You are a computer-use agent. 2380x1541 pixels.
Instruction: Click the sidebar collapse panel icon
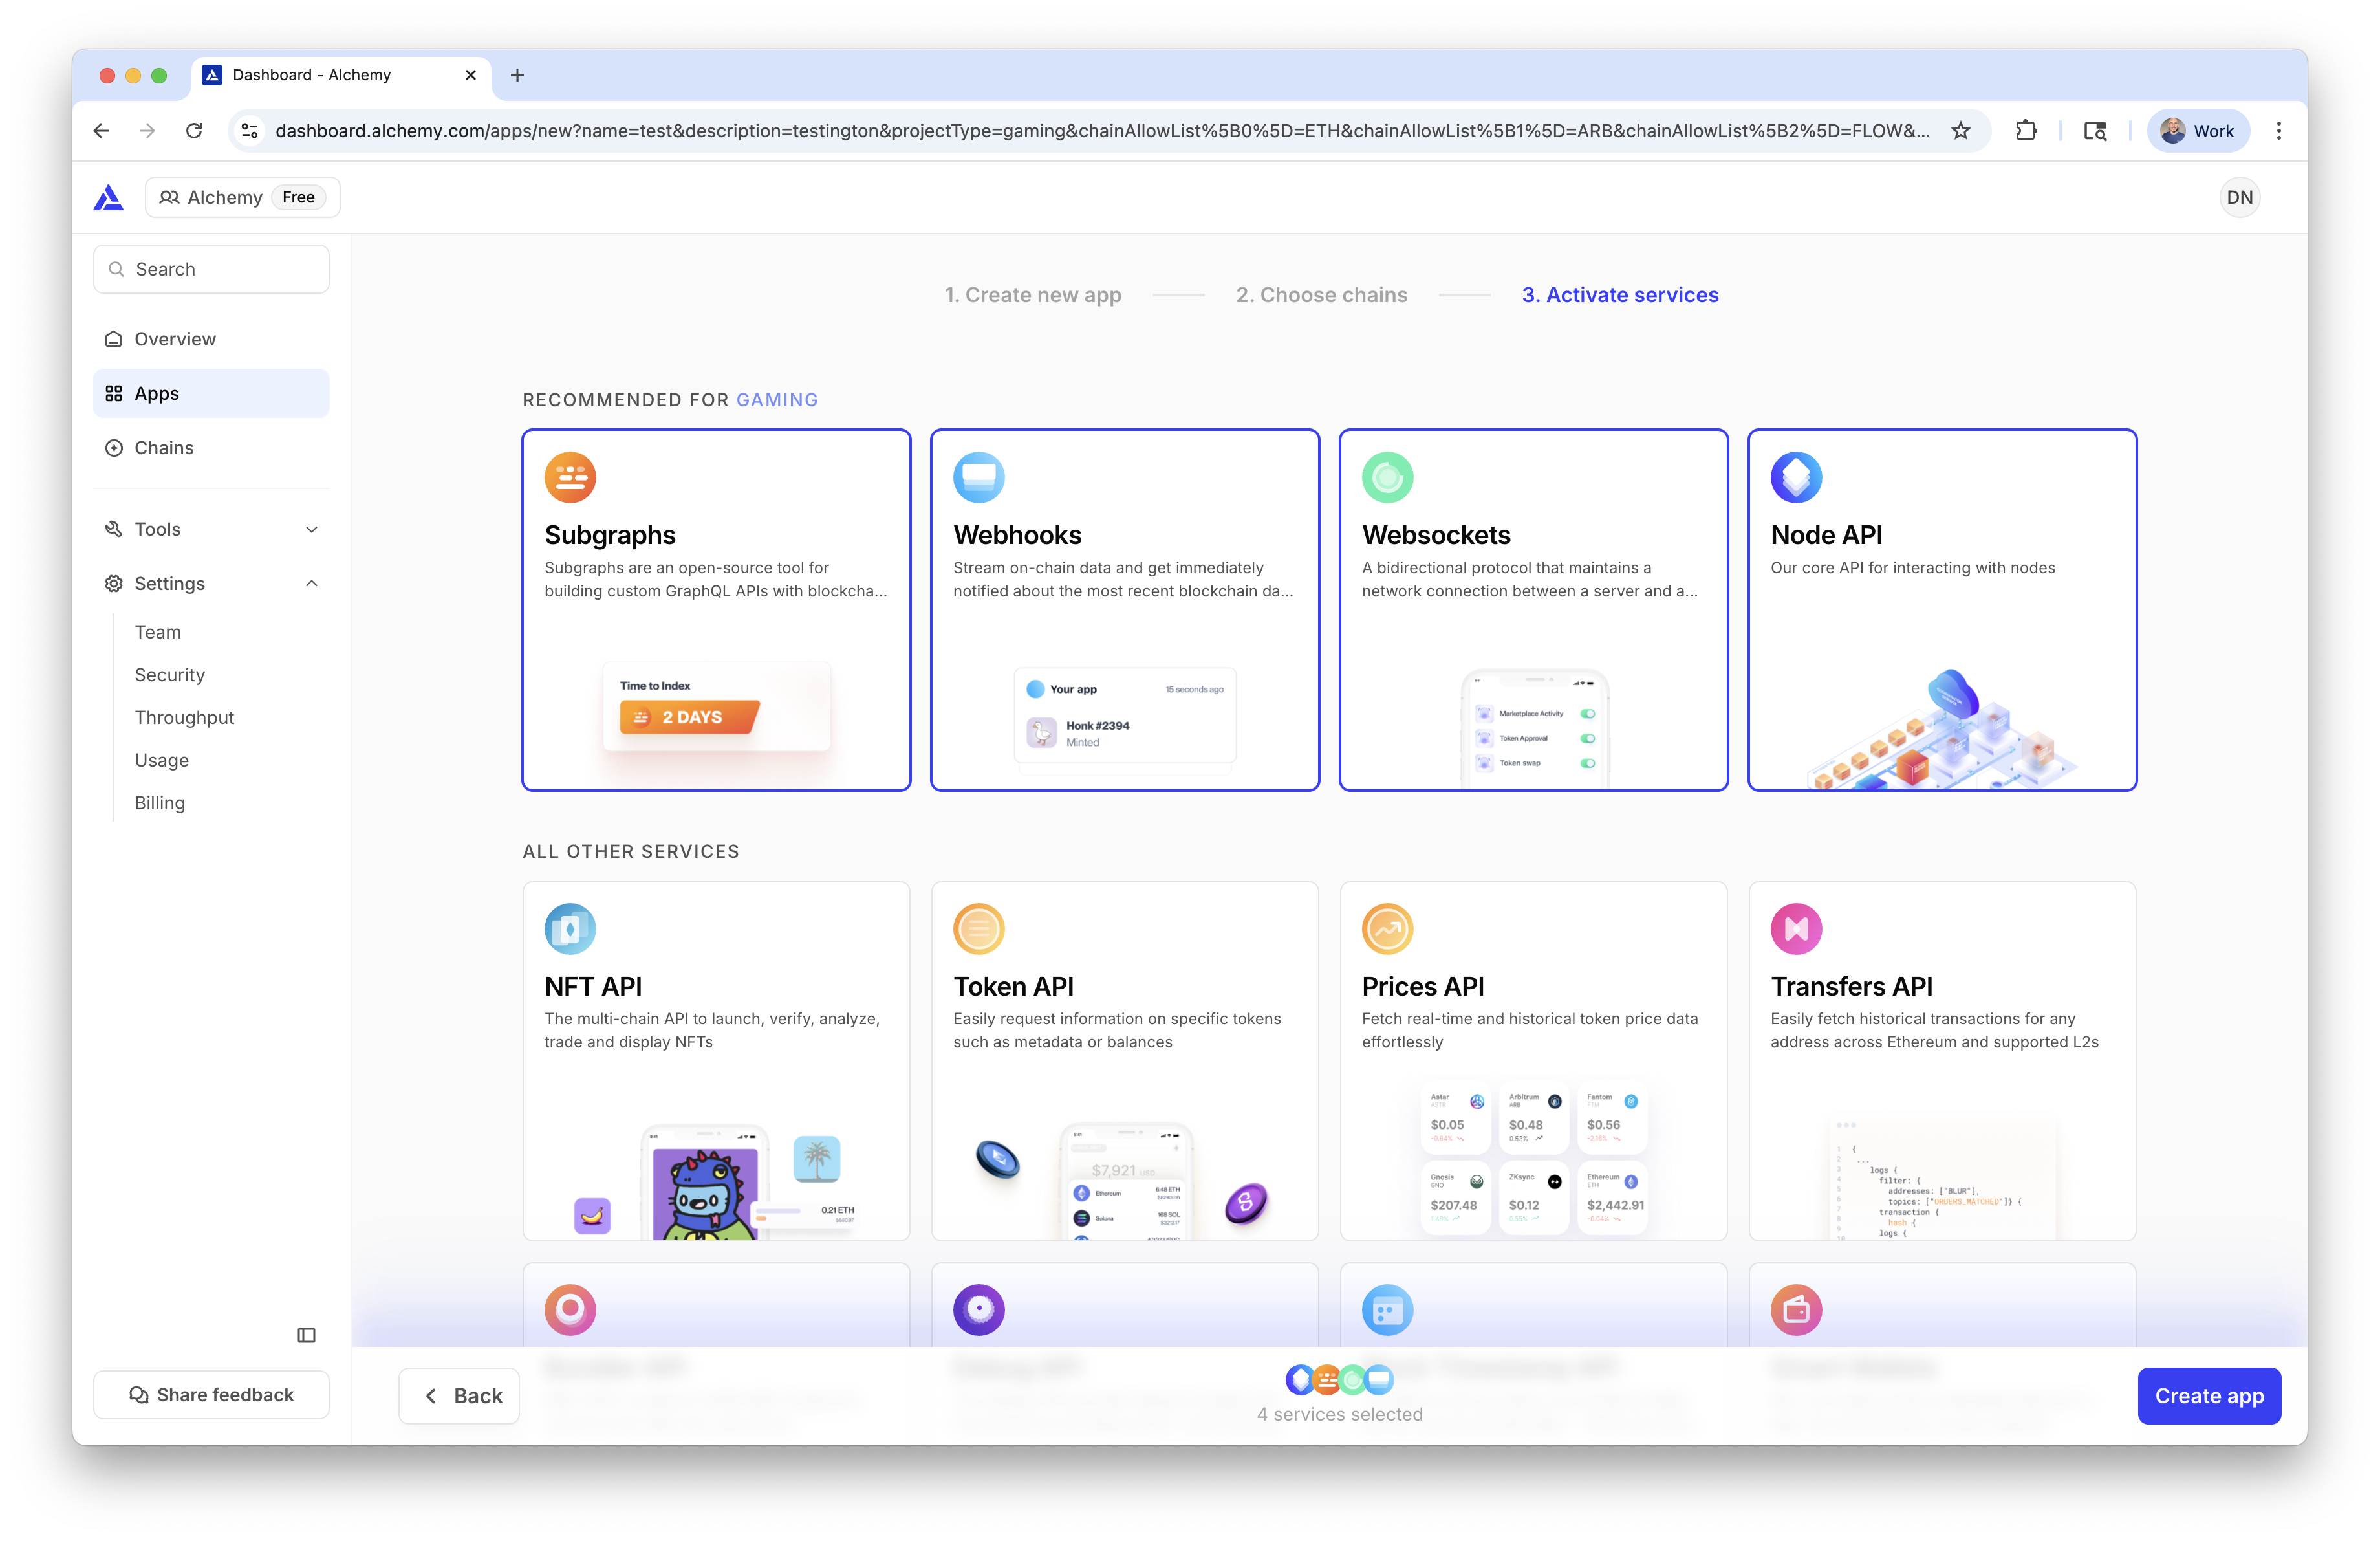tap(306, 1335)
